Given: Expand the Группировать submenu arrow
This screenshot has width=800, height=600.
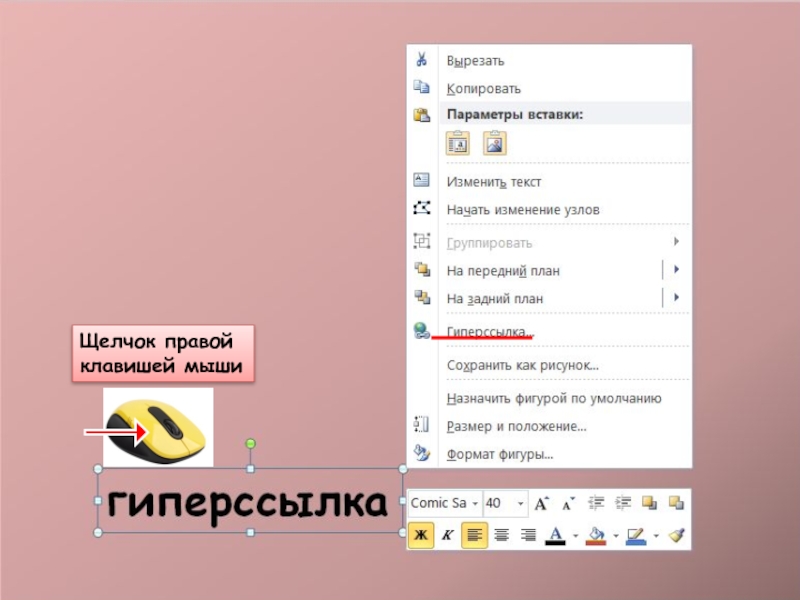Looking at the screenshot, I should coord(677,241).
